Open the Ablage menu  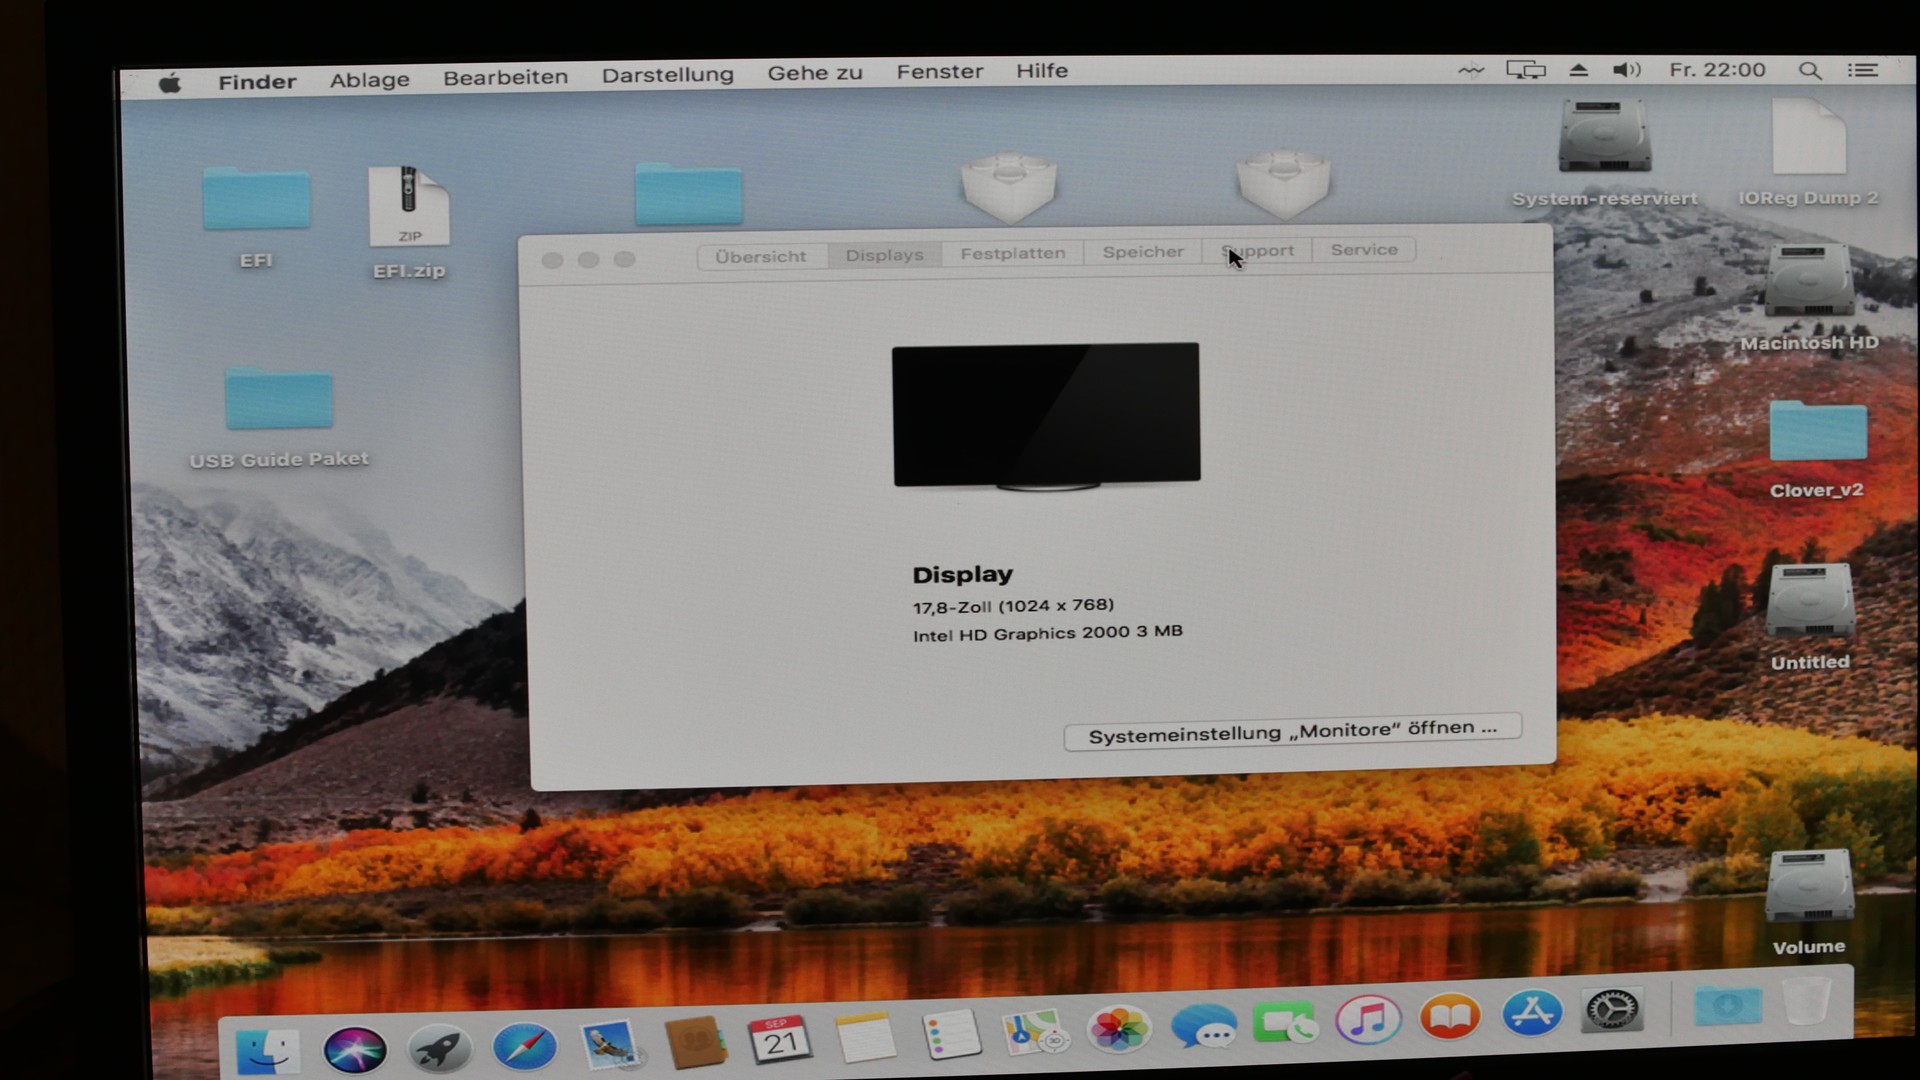tap(369, 79)
